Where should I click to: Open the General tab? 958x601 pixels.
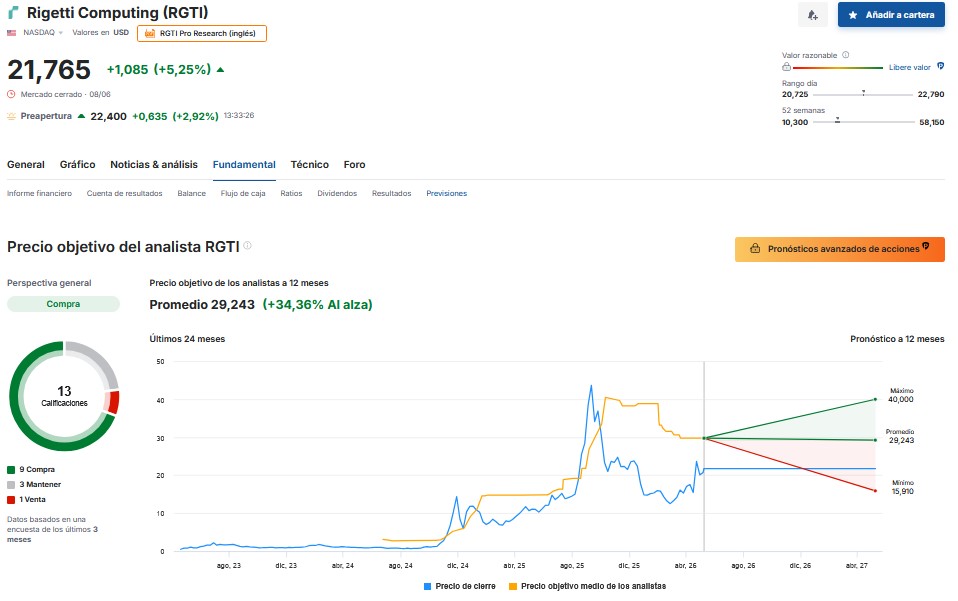click(26, 165)
